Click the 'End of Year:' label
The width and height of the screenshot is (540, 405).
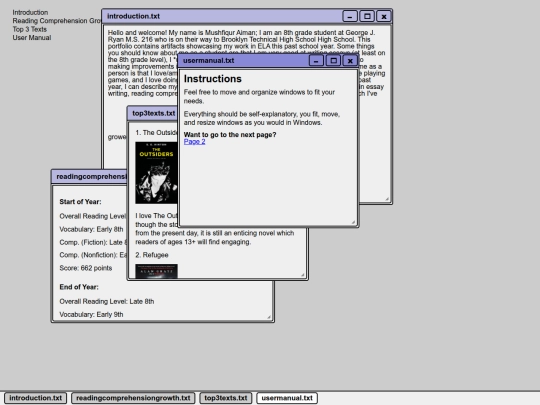click(79, 287)
